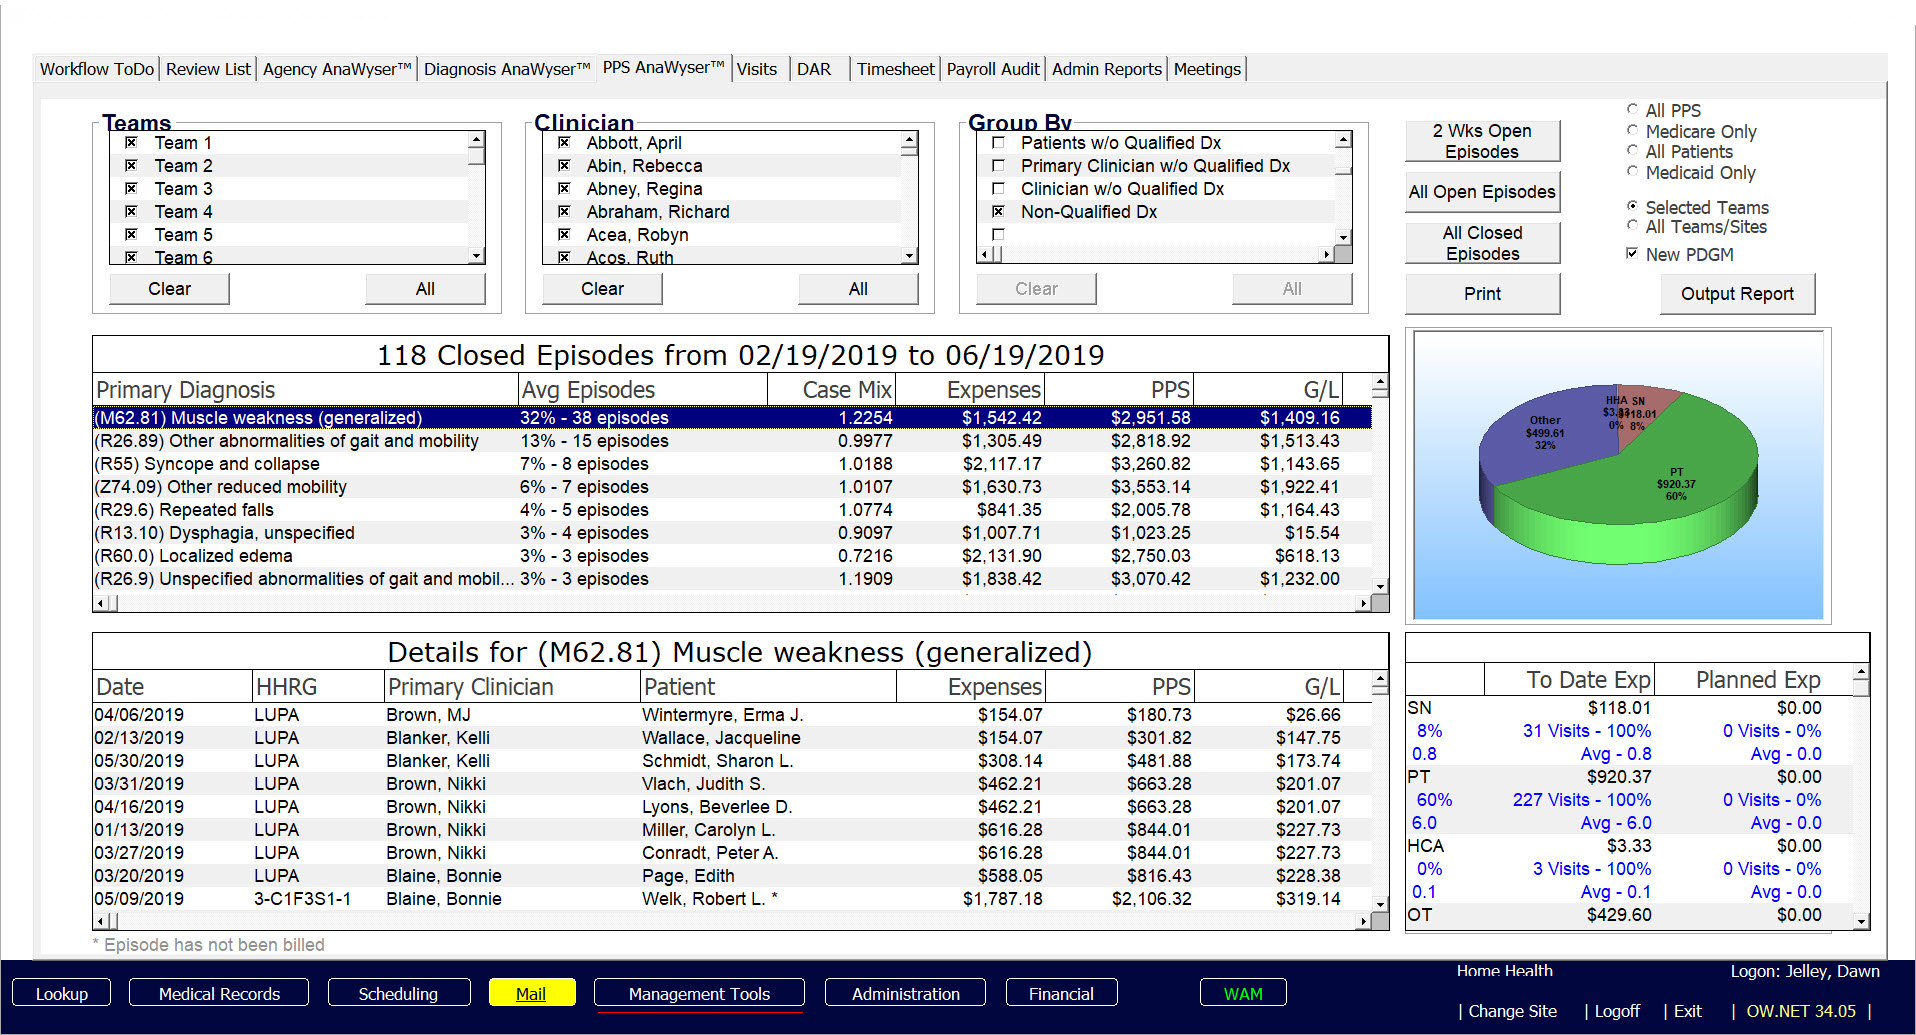Select Selected Teams radio option
Screen dimensions: 1916x1035
click(x=1632, y=207)
